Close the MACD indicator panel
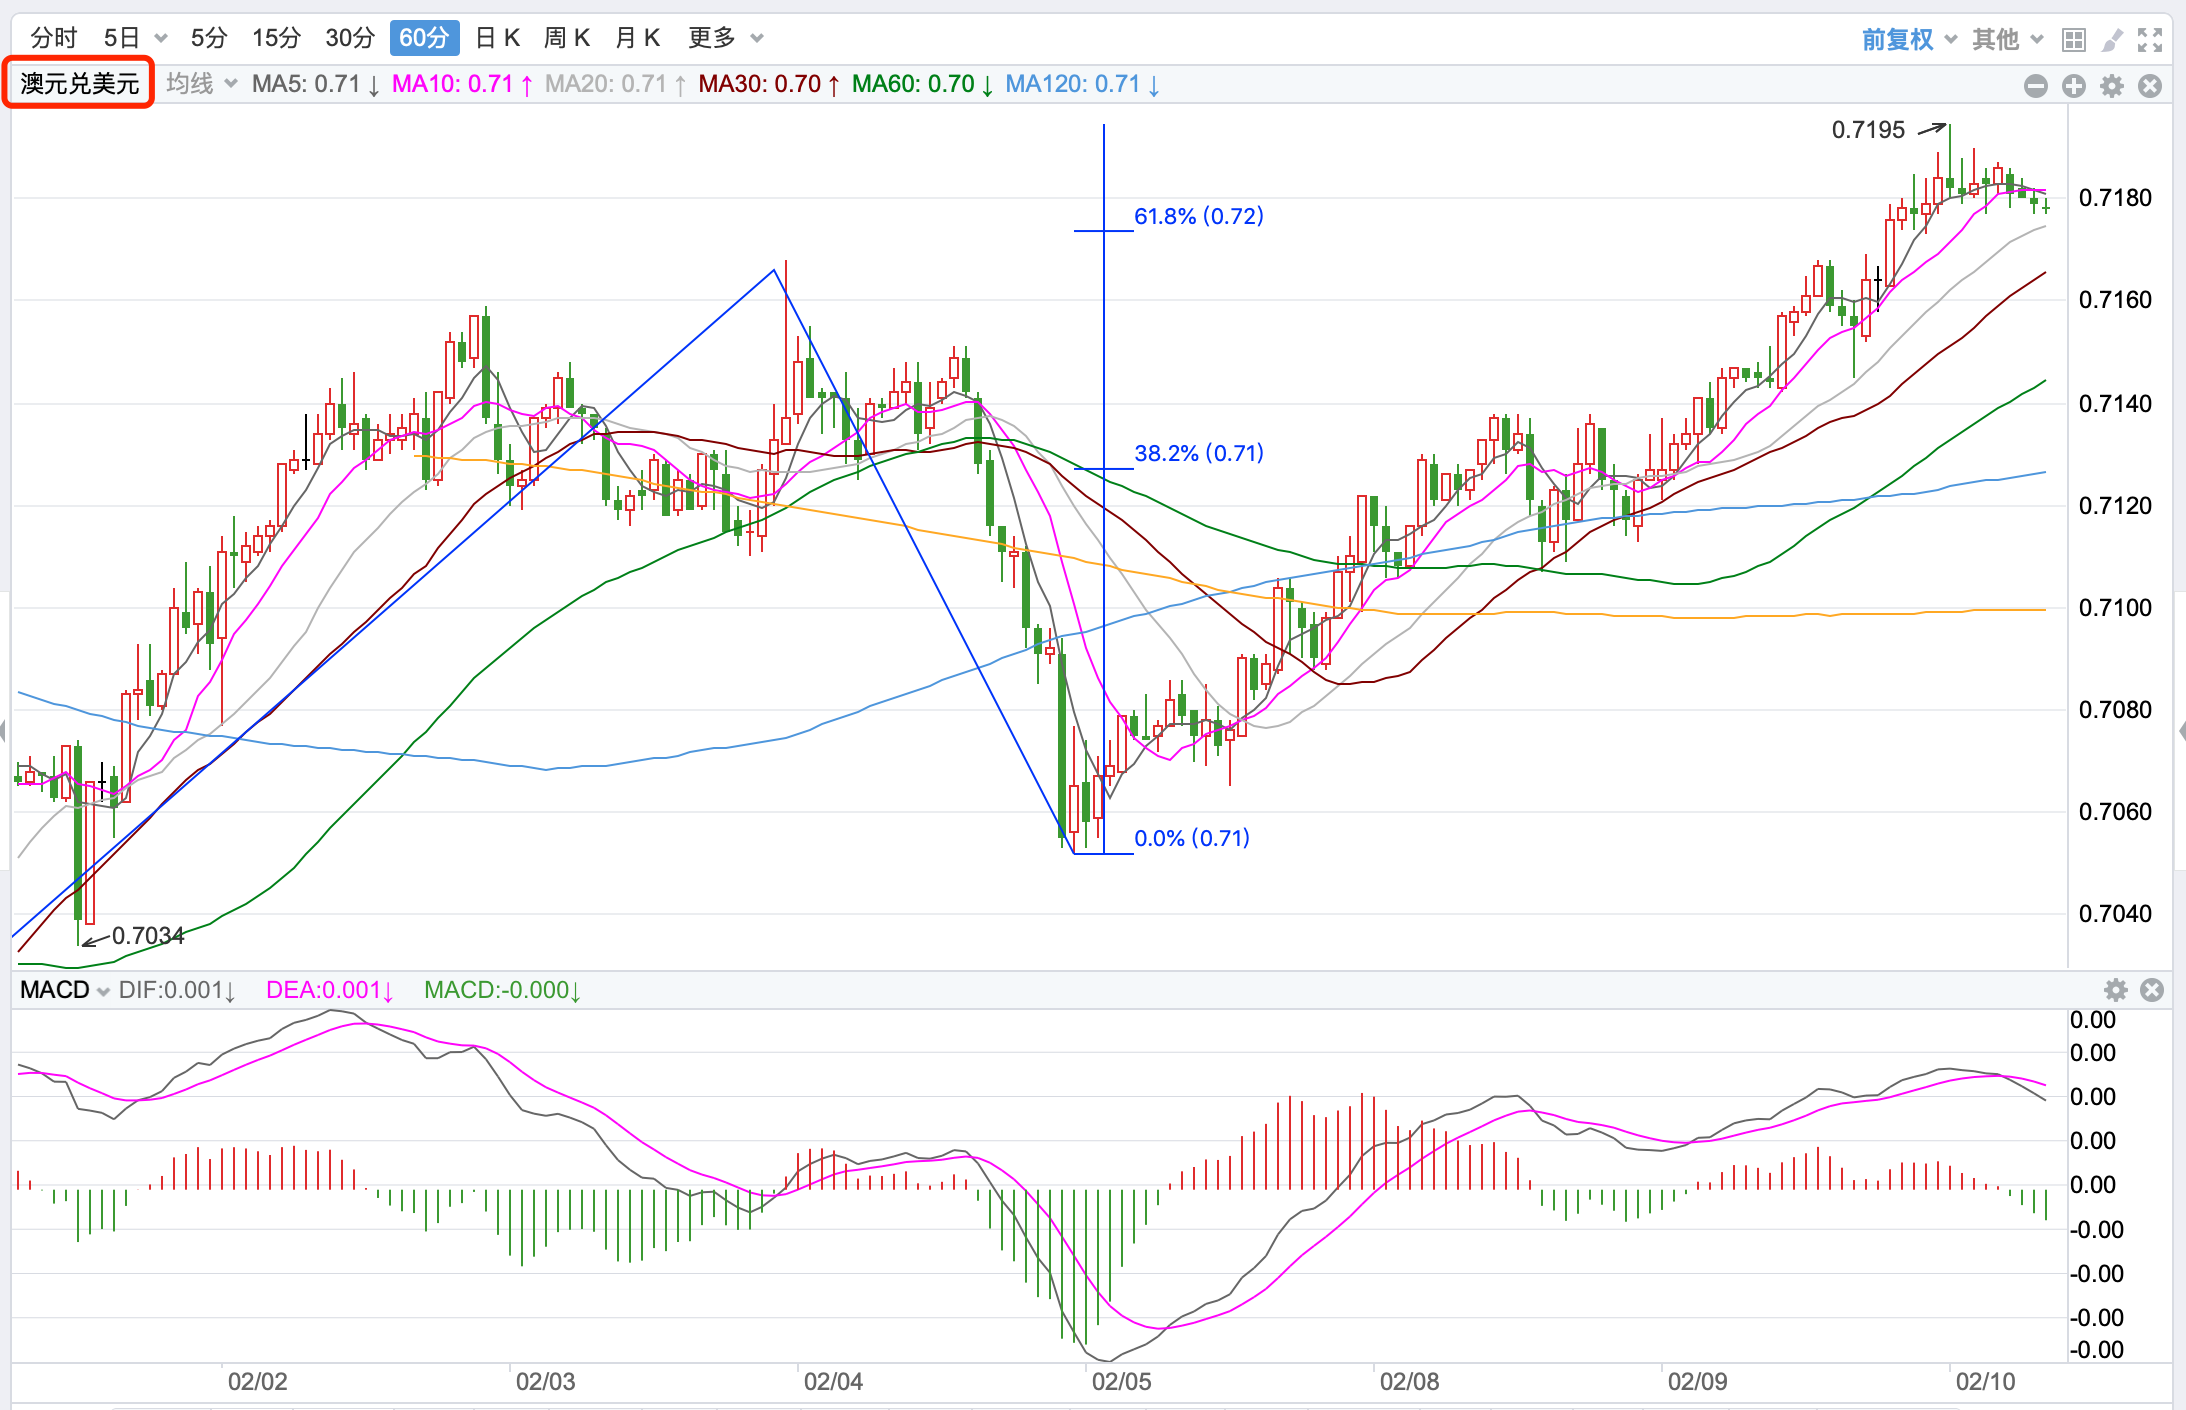The image size is (2186, 1410). (2152, 990)
